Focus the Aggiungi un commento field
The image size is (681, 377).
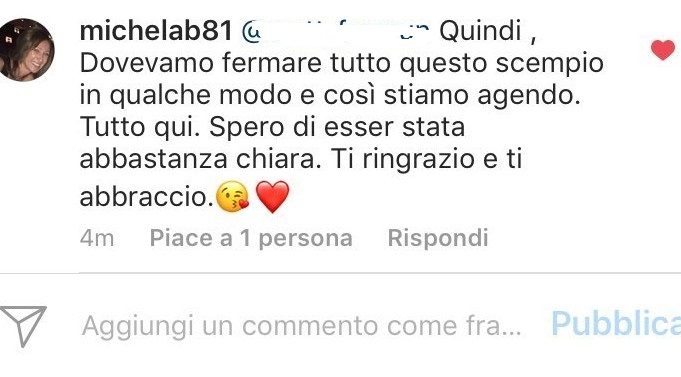coord(301,325)
